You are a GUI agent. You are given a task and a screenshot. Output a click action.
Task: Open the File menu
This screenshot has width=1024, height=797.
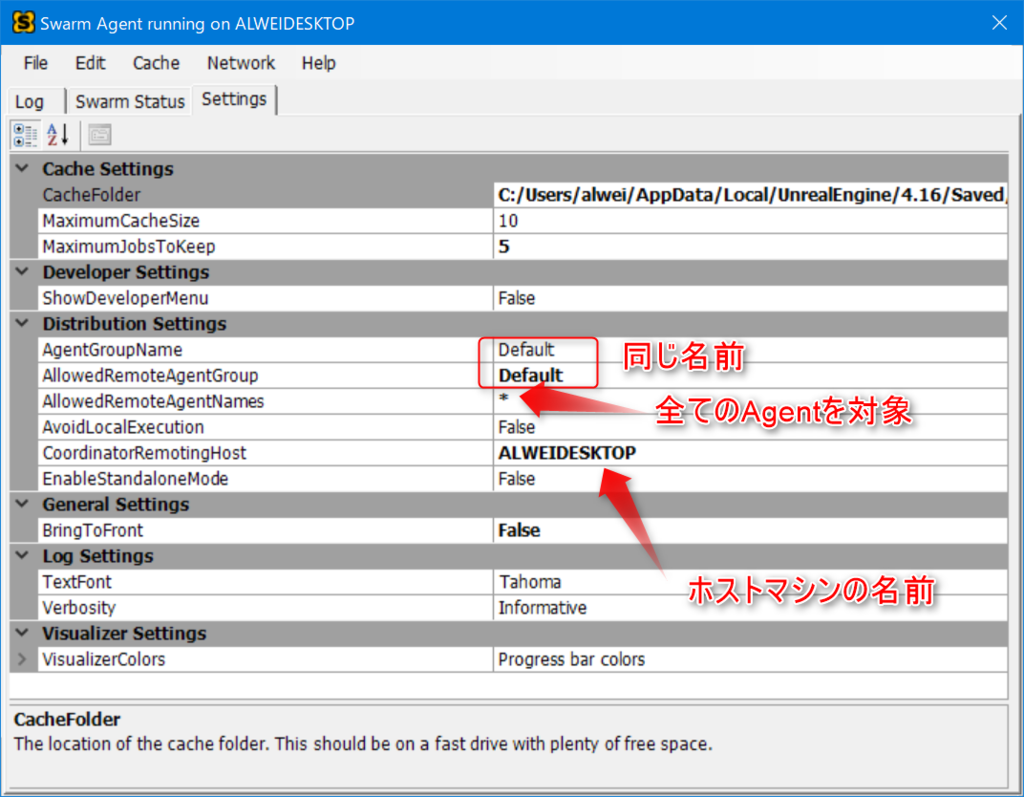coord(36,63)
